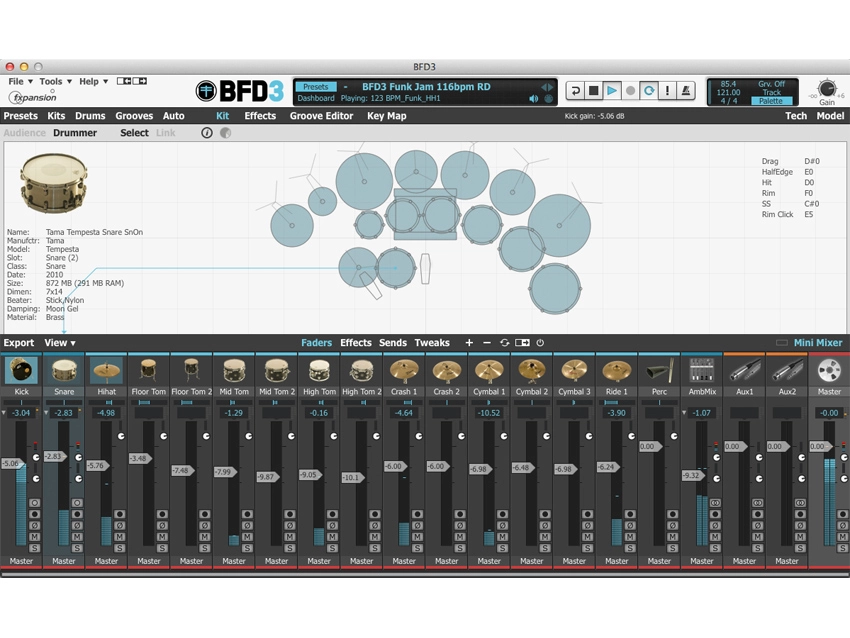Viewport: 850px width, 638px height.
Task: Click the Hihat channel pan slider
Action: (106, 403)
